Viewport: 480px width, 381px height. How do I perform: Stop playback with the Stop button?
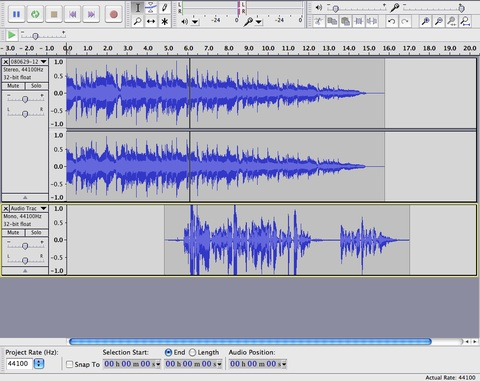54,14
